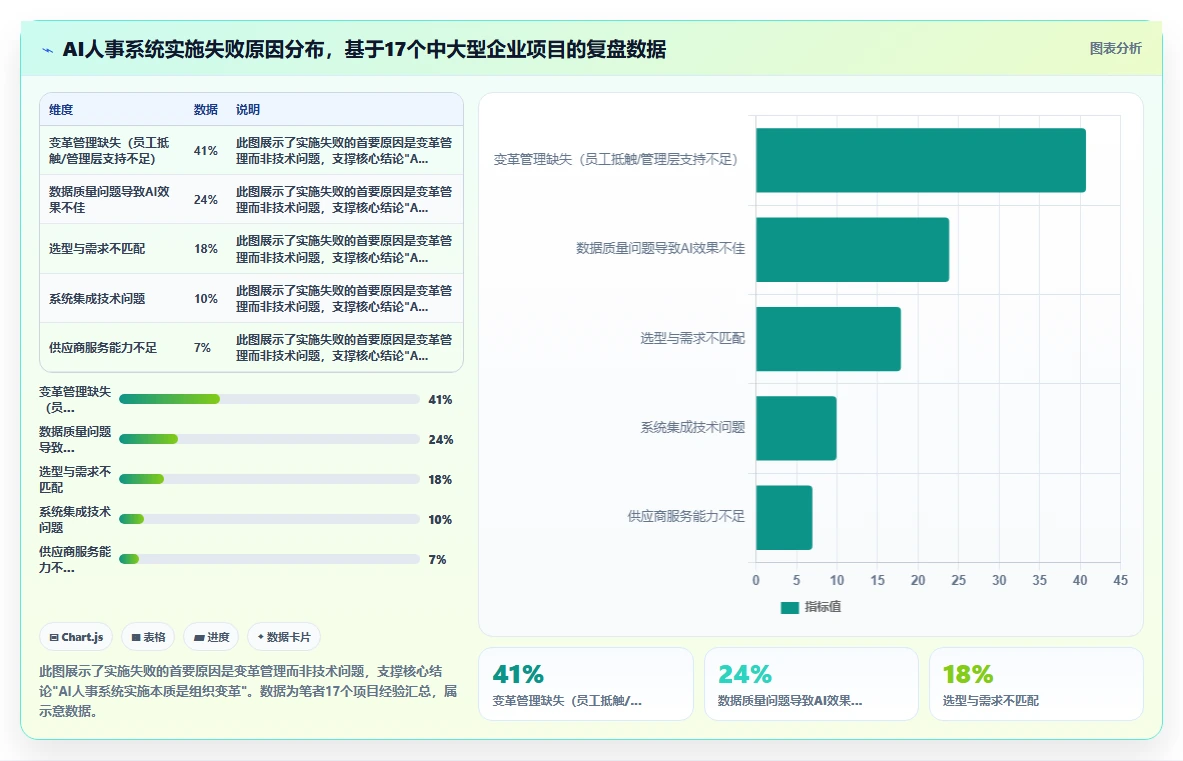Click the x-axis tick label 45

pos(1120,580)
